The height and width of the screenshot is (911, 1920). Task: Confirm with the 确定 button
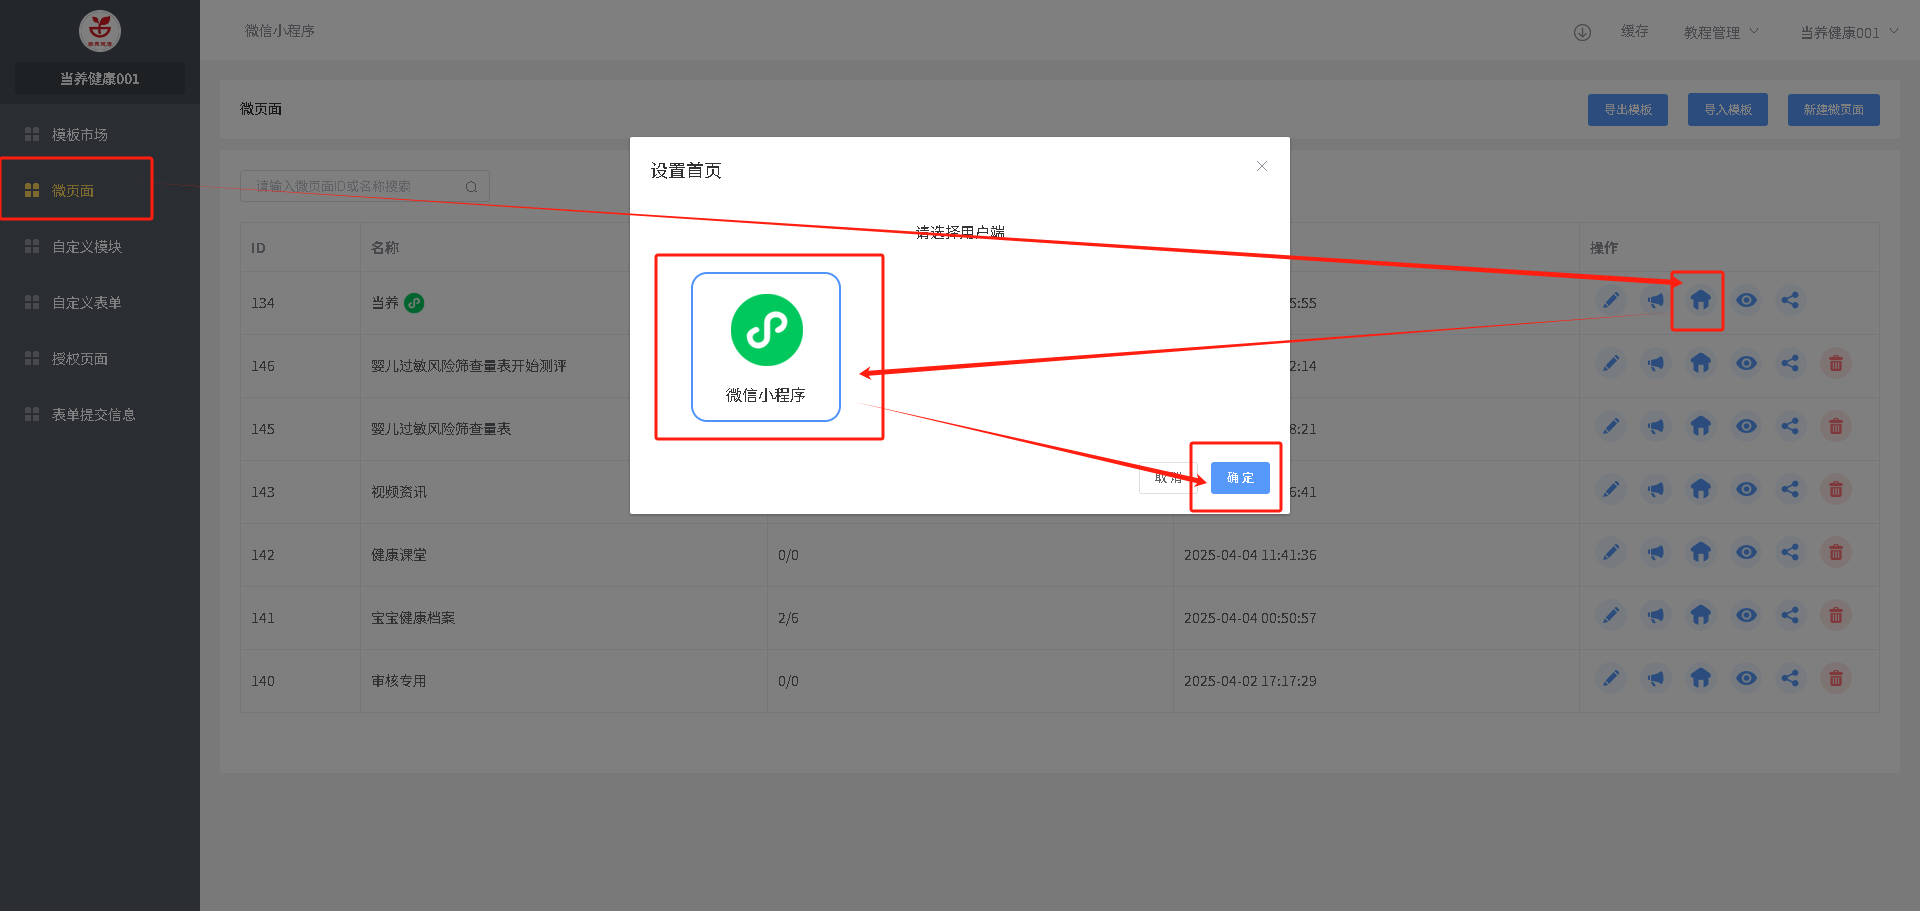[x=1240, y=478]
